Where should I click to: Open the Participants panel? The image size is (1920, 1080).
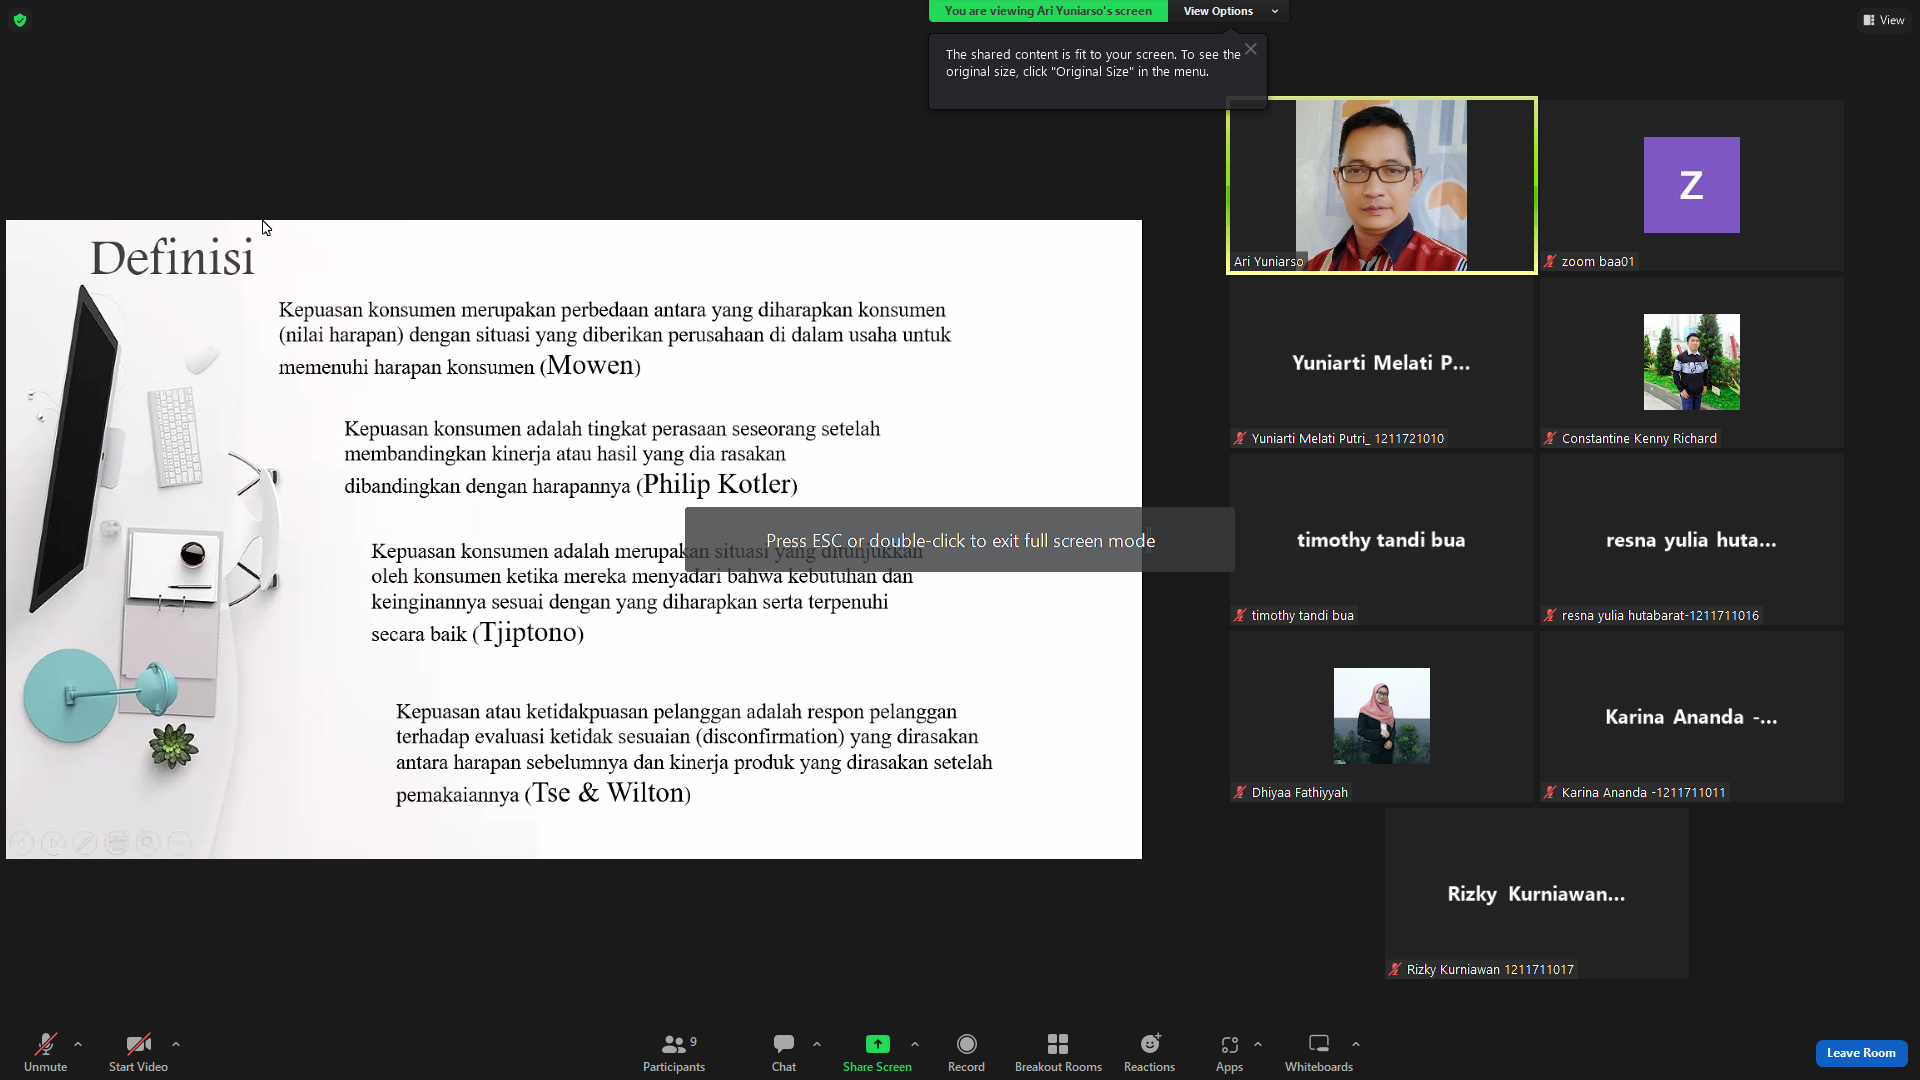[674, 1052]
